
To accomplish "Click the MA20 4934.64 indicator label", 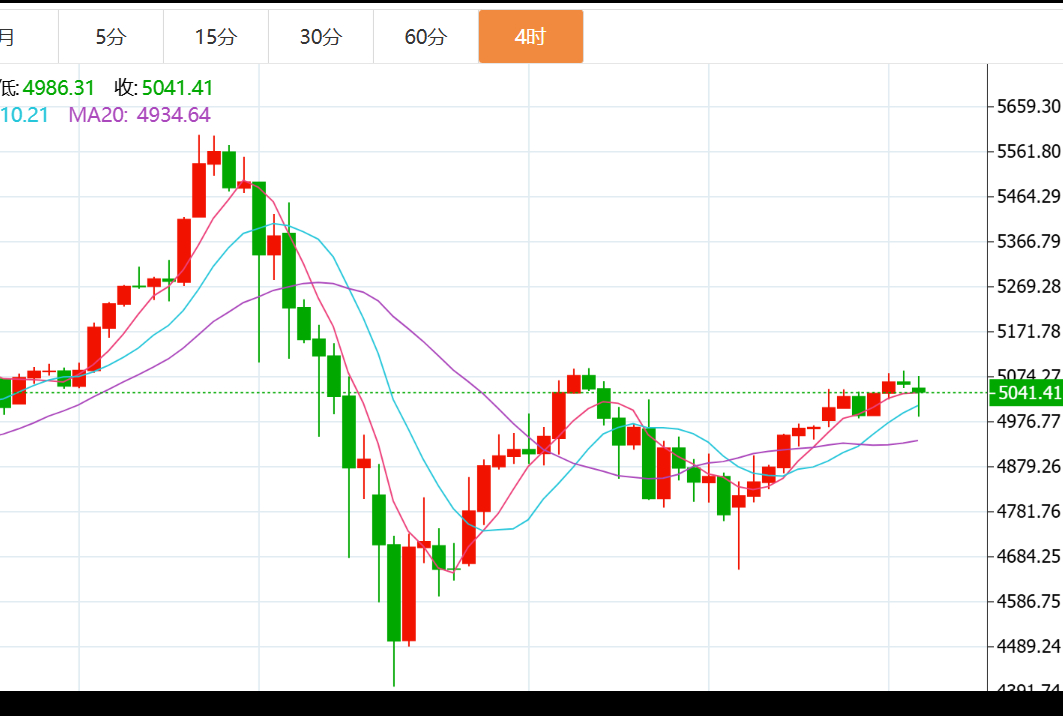I will [x=139, y=115].
